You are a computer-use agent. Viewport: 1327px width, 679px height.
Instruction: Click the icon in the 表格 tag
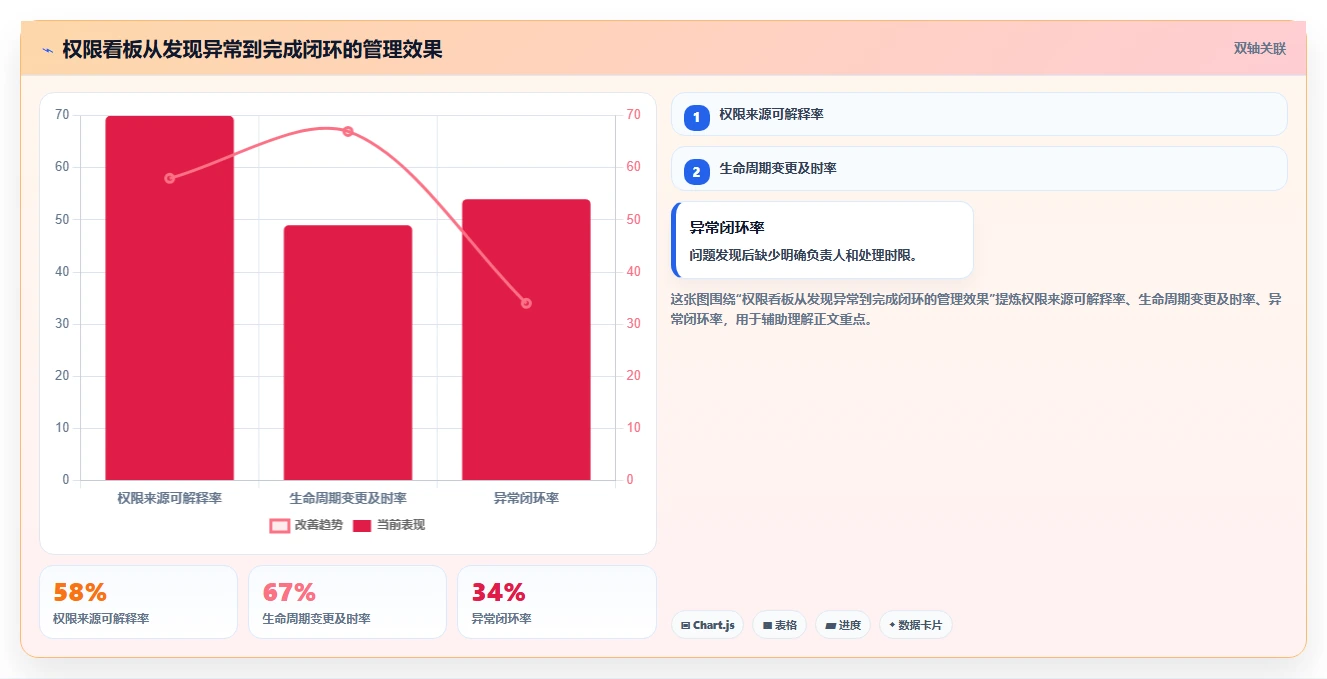click(767, 625)
